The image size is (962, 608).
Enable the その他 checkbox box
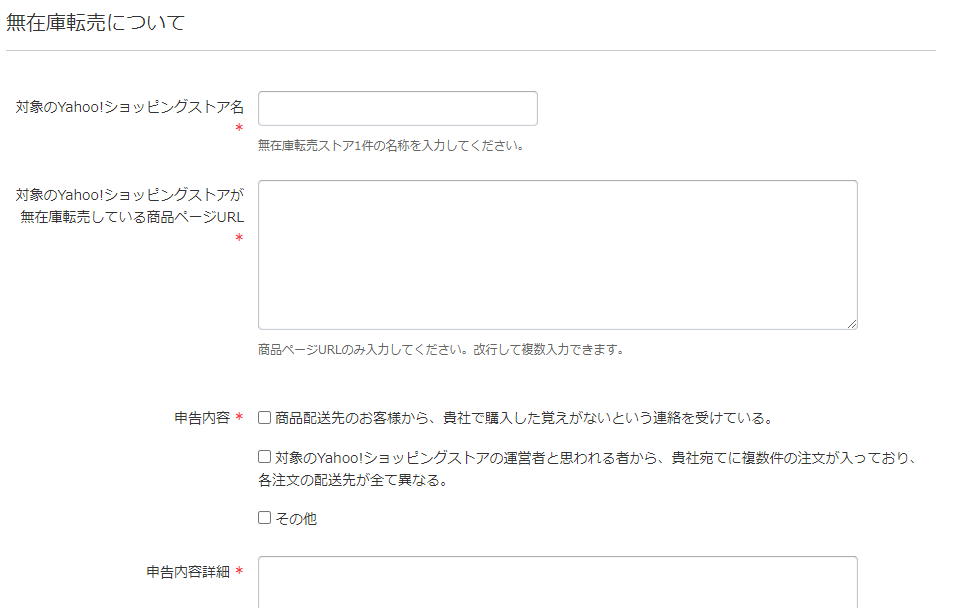264,518
